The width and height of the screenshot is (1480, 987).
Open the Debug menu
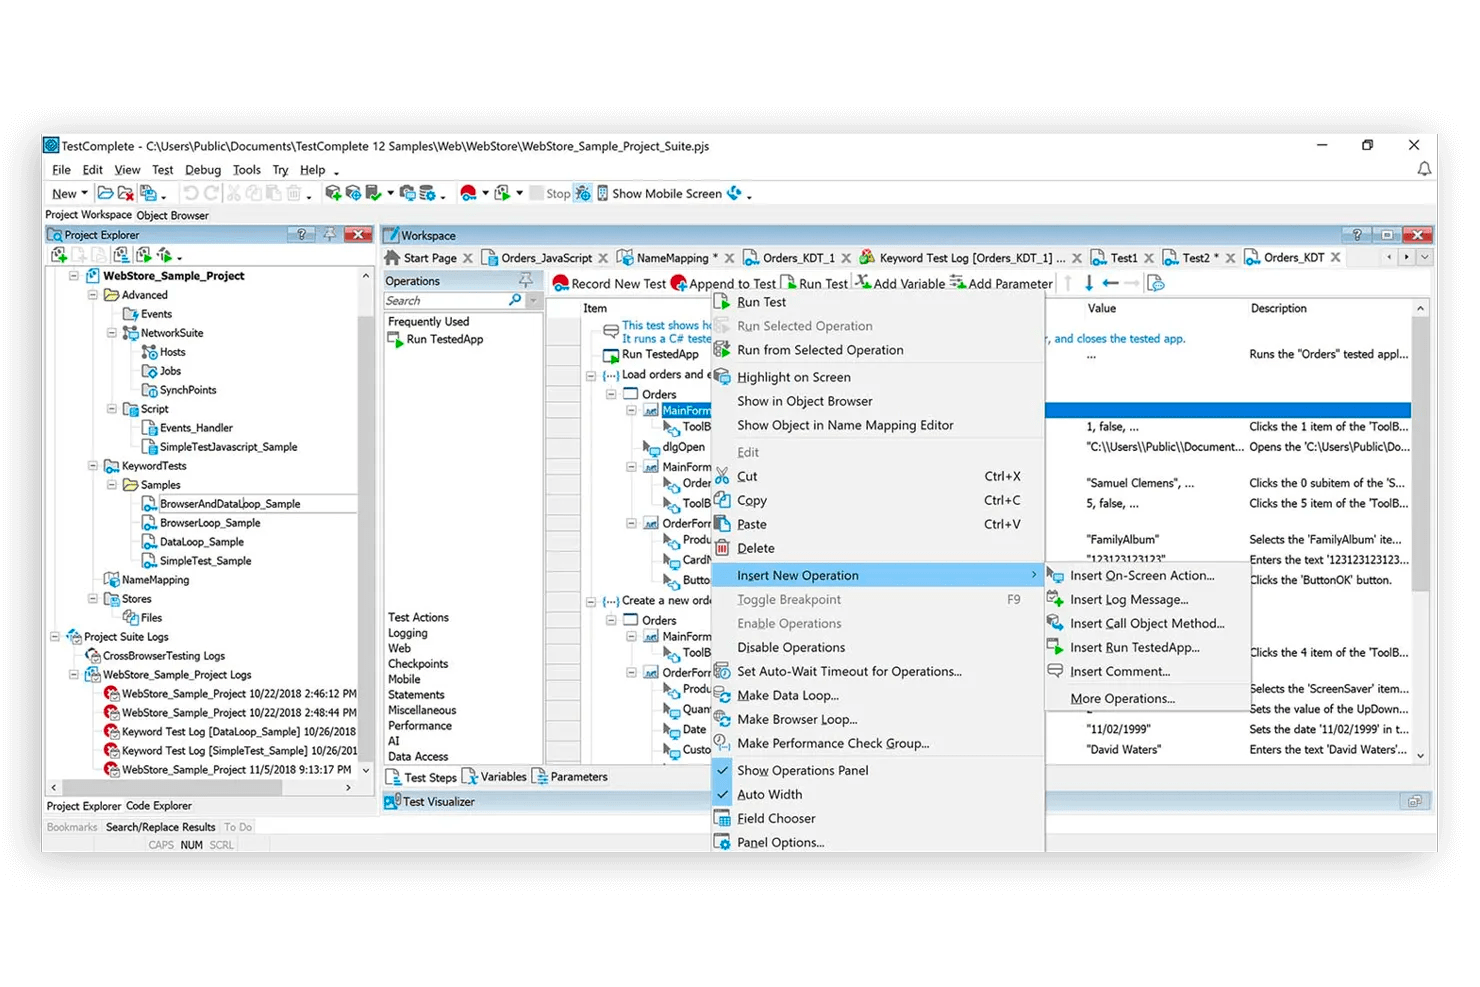(202, 170)
